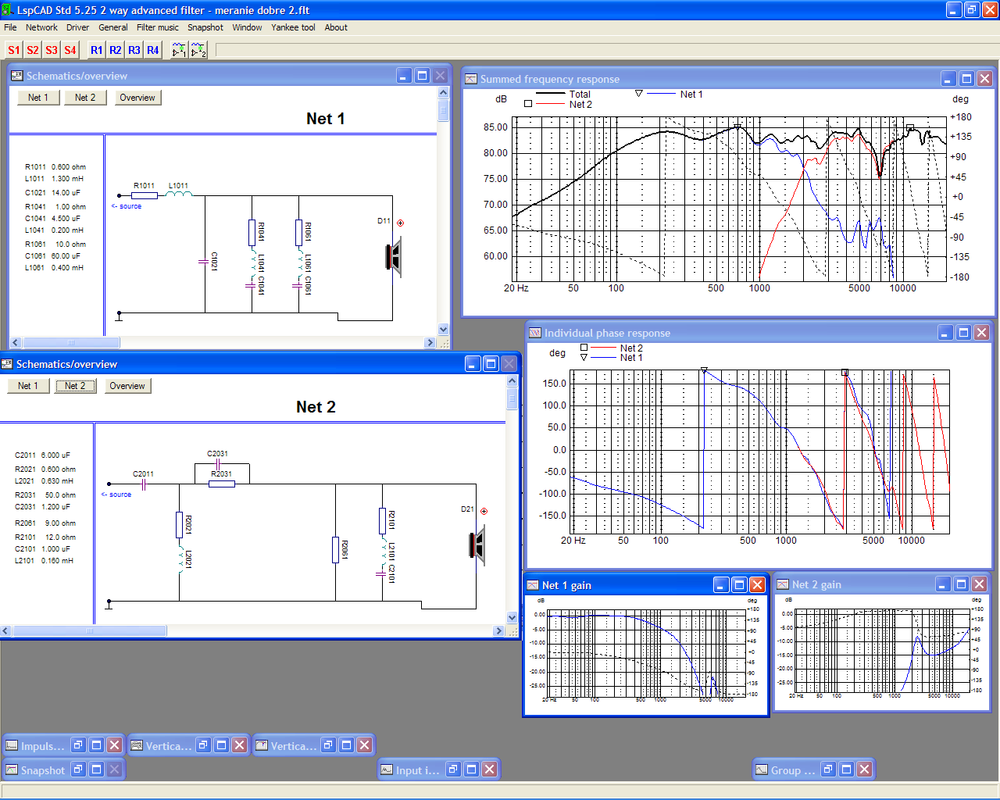Click the 'C1021 14.00 uF' component value

[53, 193]
